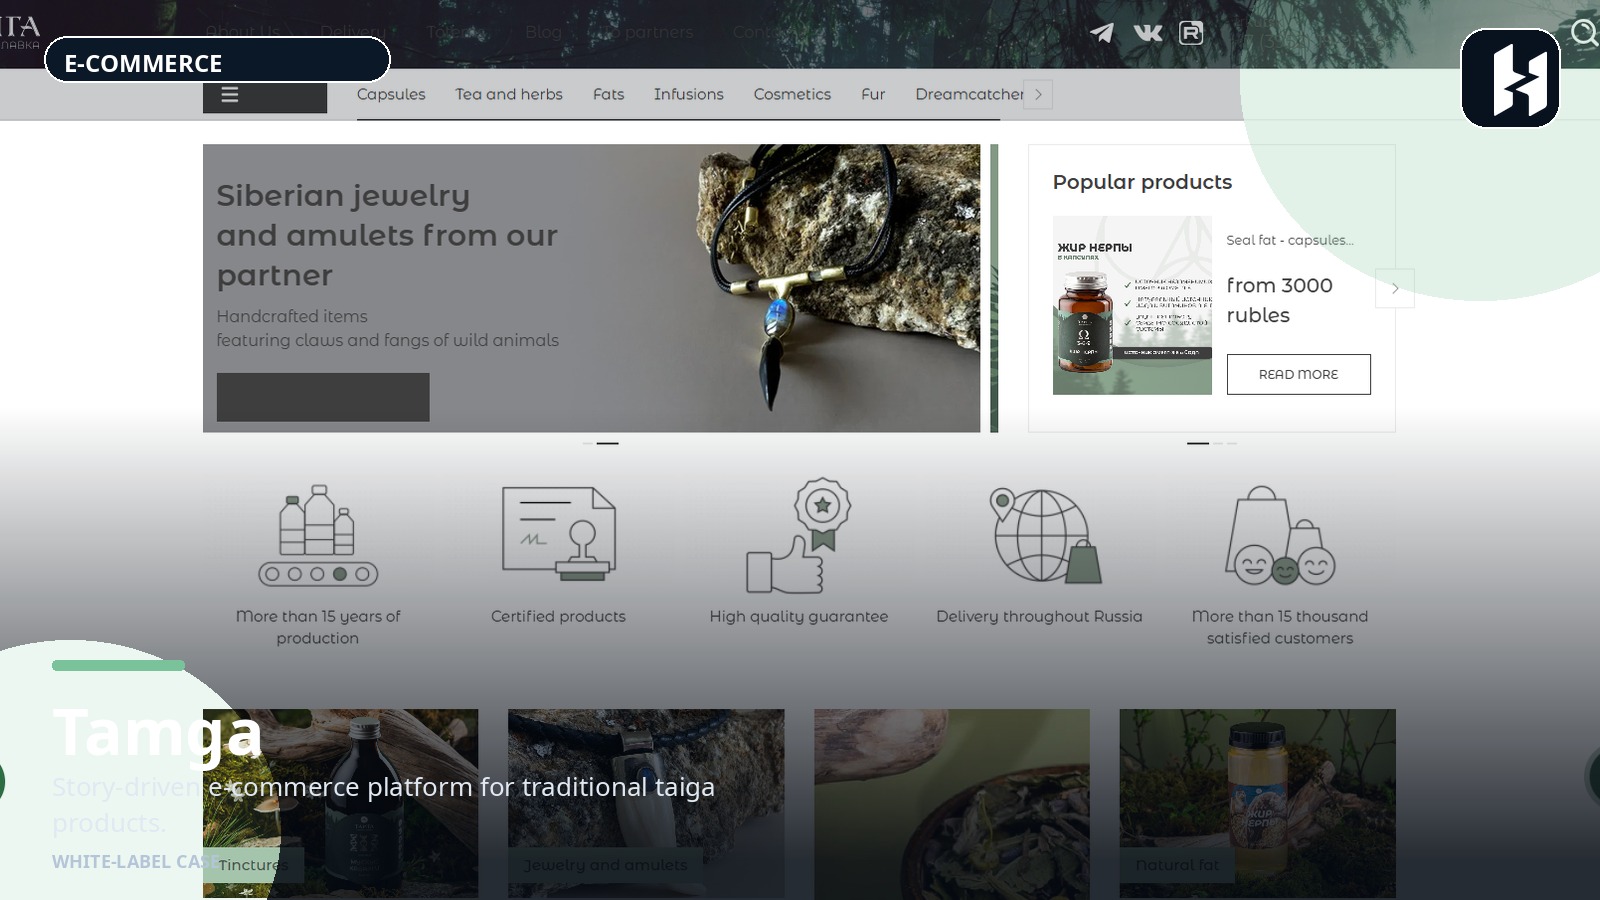Screen dimensions: 1600x900
Task: Show next popular product with arrow
Action: click(x=1395, y=288)
